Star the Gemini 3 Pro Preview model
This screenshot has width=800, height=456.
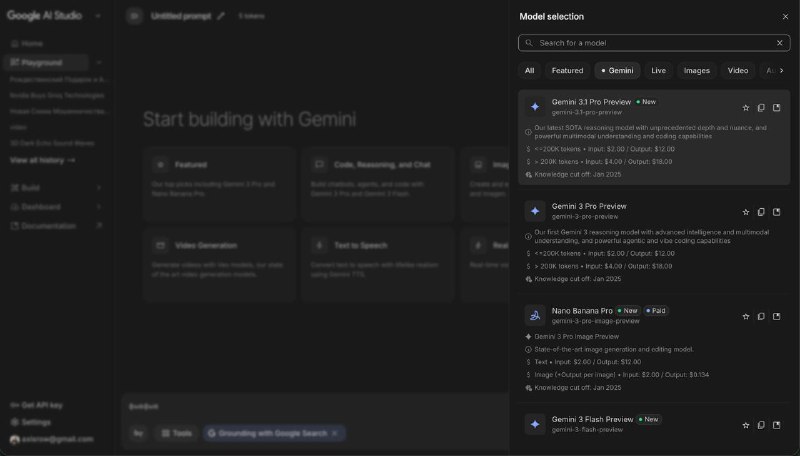pos(745,212)
